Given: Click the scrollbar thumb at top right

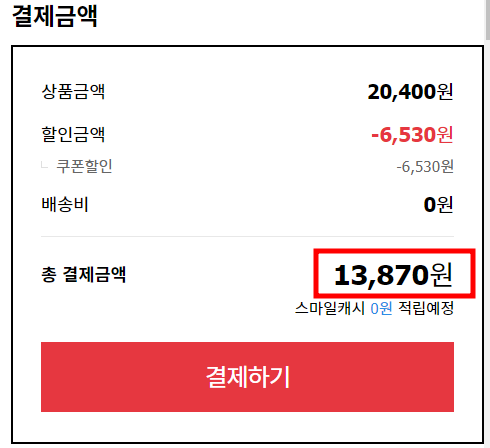Looking at the screenshot, I should click(488, 19).
